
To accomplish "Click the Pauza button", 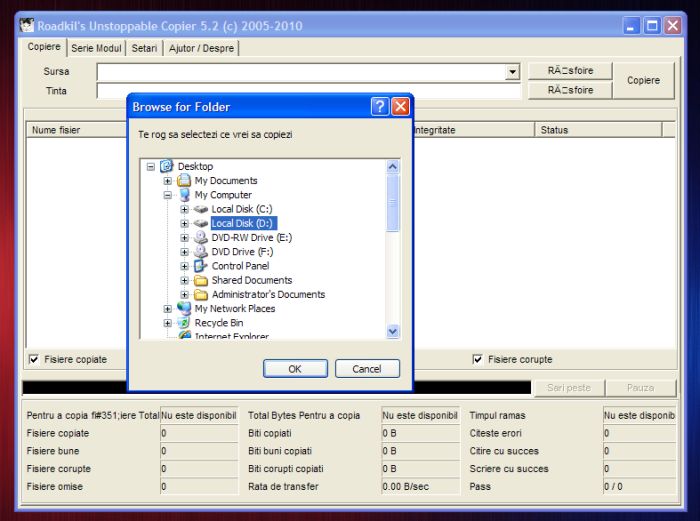I will coord(640,388).
